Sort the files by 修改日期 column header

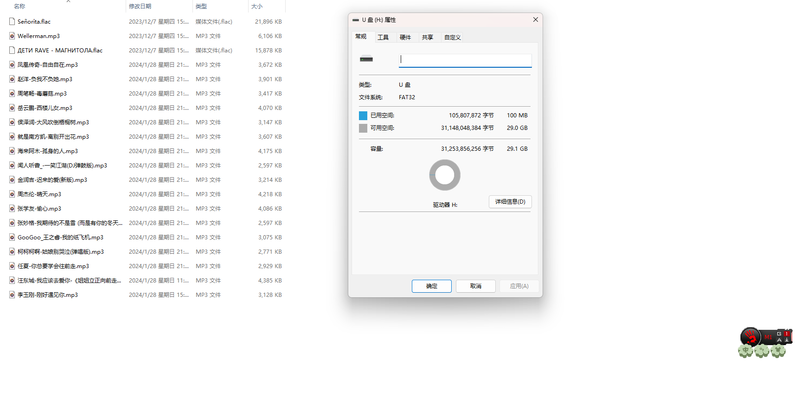tap(140, 6)
